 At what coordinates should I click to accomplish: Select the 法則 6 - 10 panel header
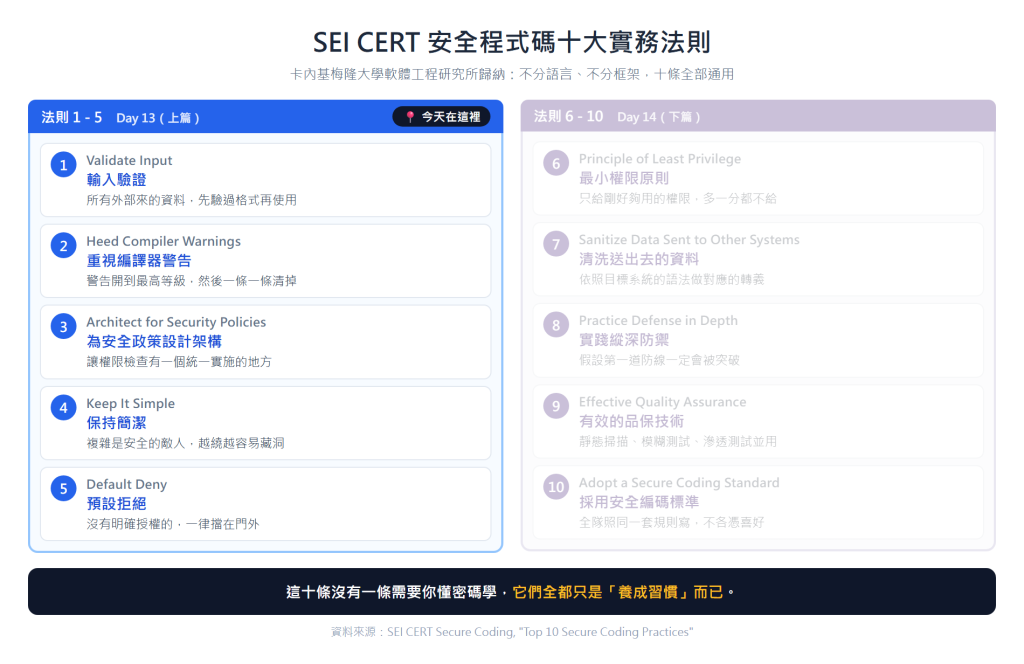pyautogui.click(x=758, y=116)
